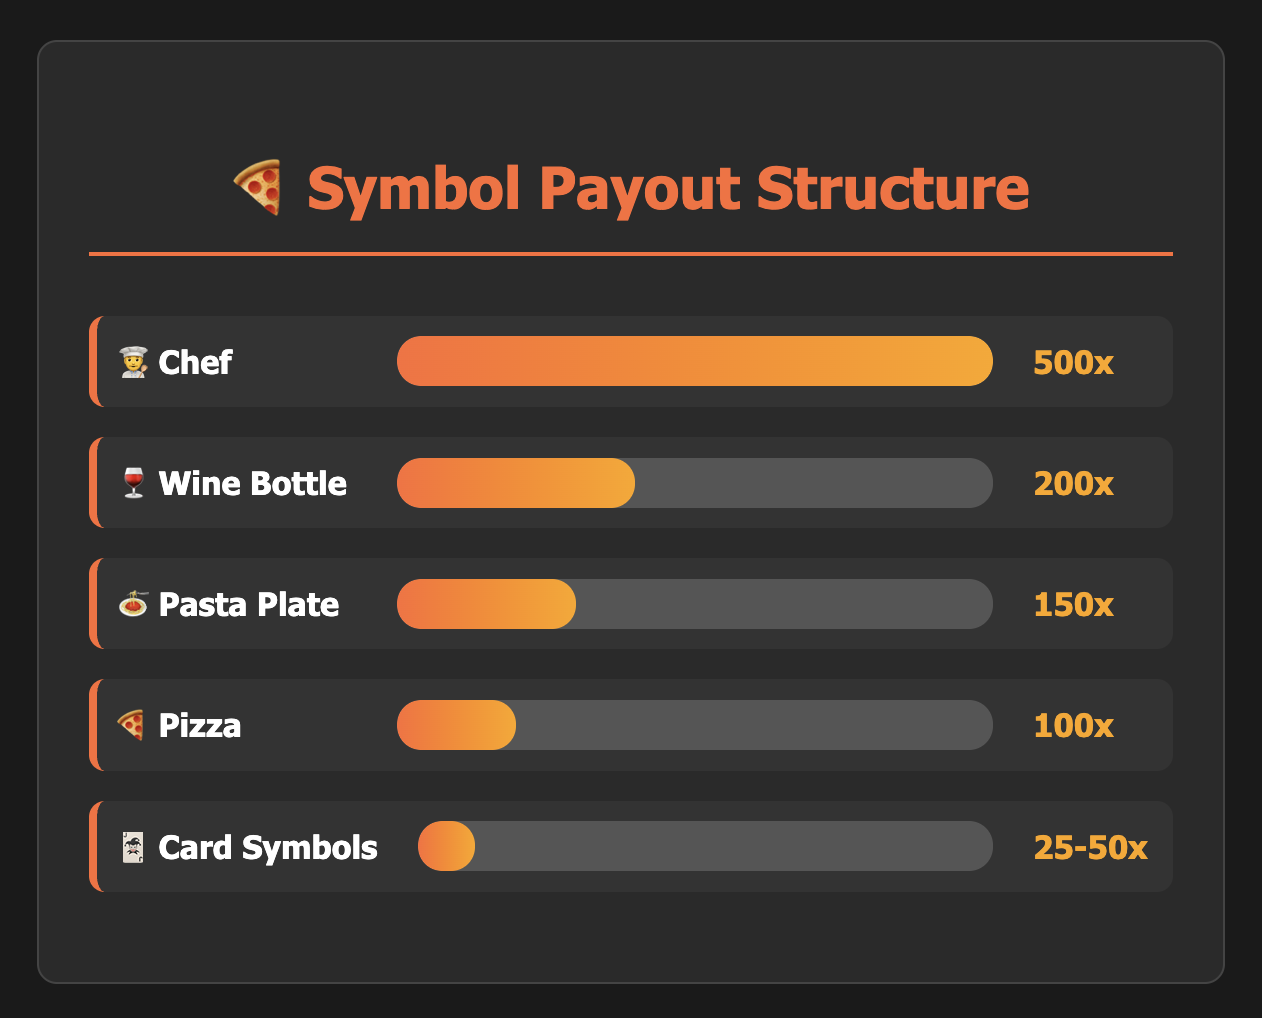Click the Card Symbols payout bar
Viewport: 1262px width, 1018px height.
click(x=705, y=847)
